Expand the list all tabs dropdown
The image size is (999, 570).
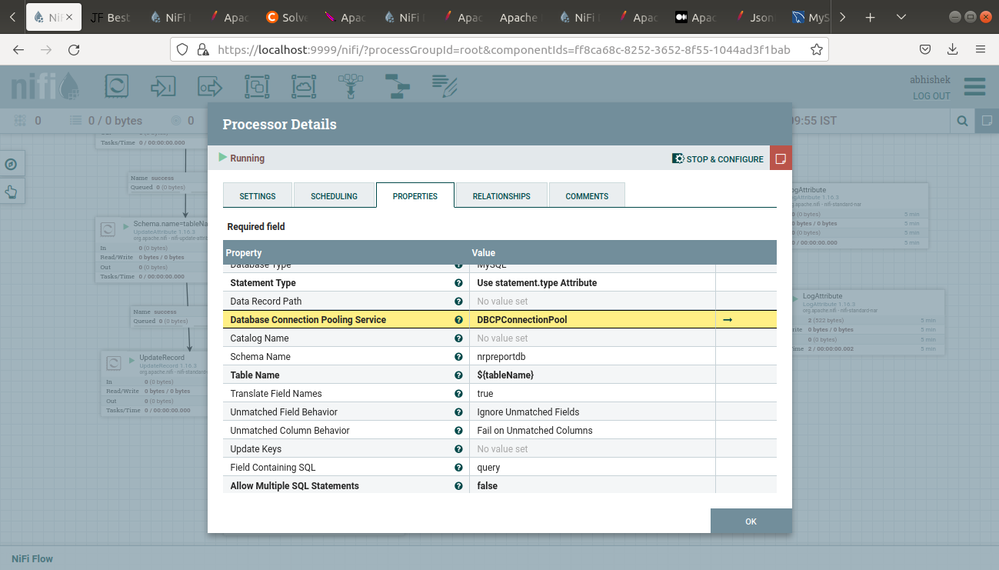tap(901, 17)
